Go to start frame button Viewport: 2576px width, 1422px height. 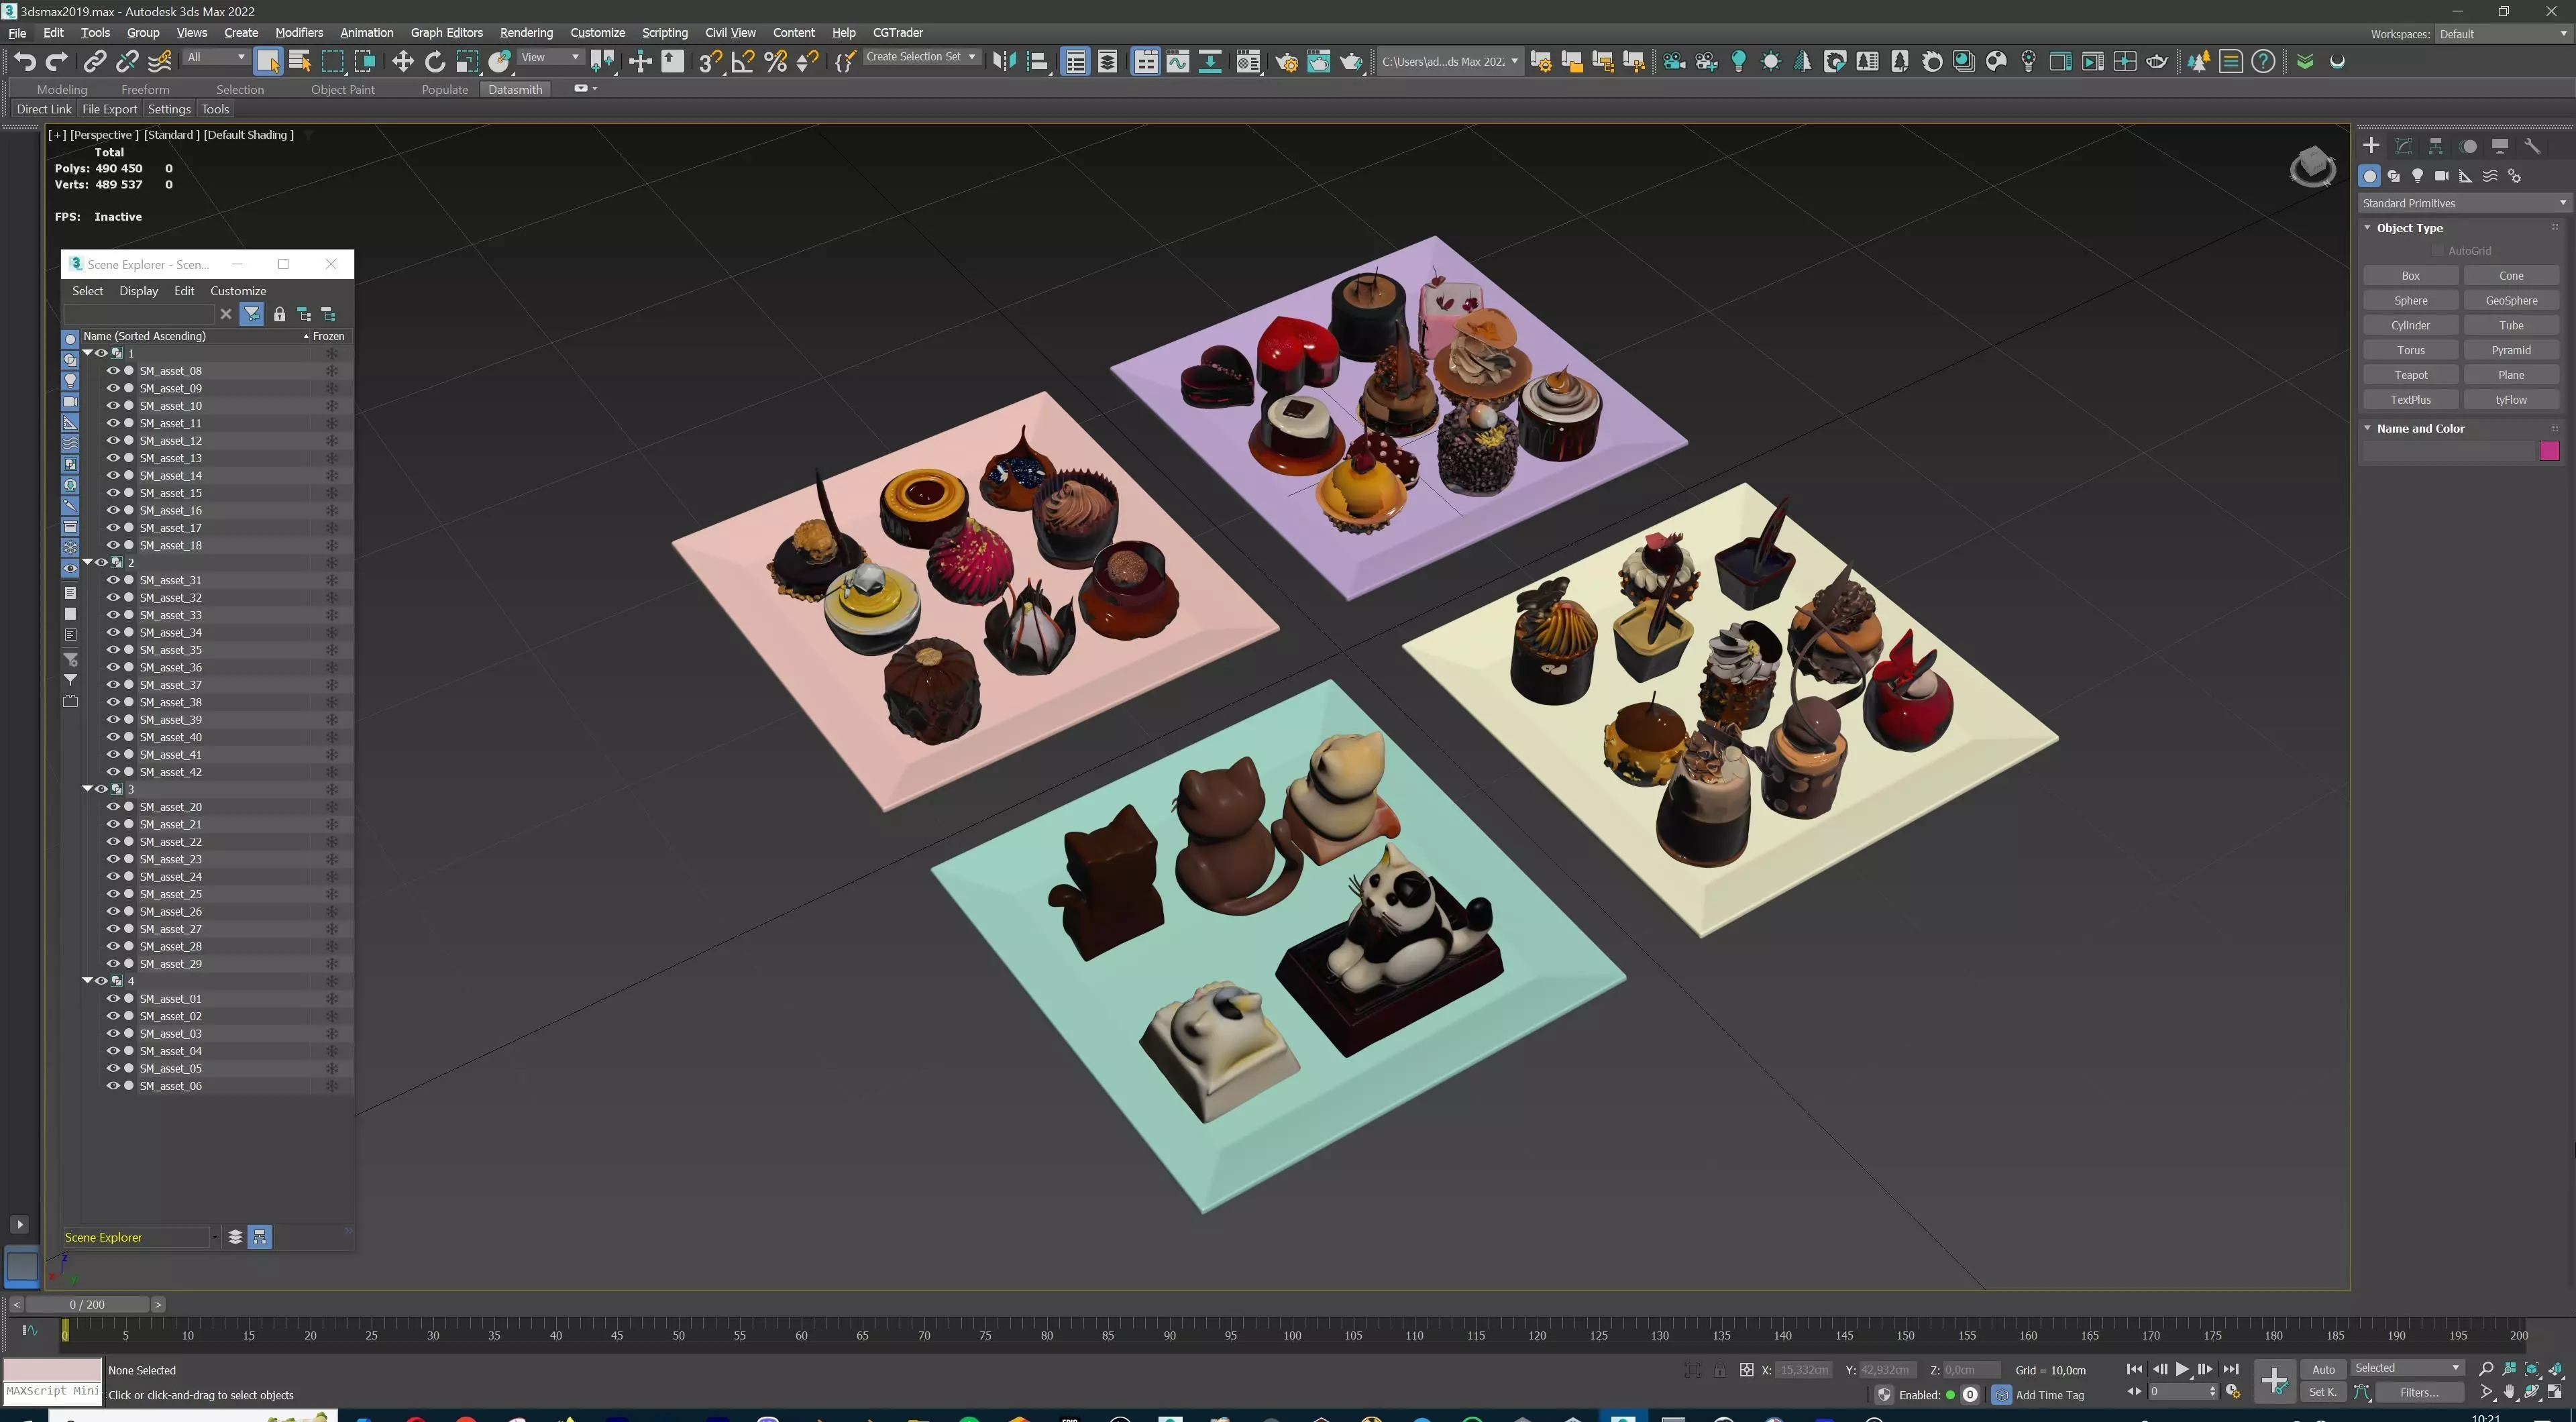click(x=2134, y=1369)
